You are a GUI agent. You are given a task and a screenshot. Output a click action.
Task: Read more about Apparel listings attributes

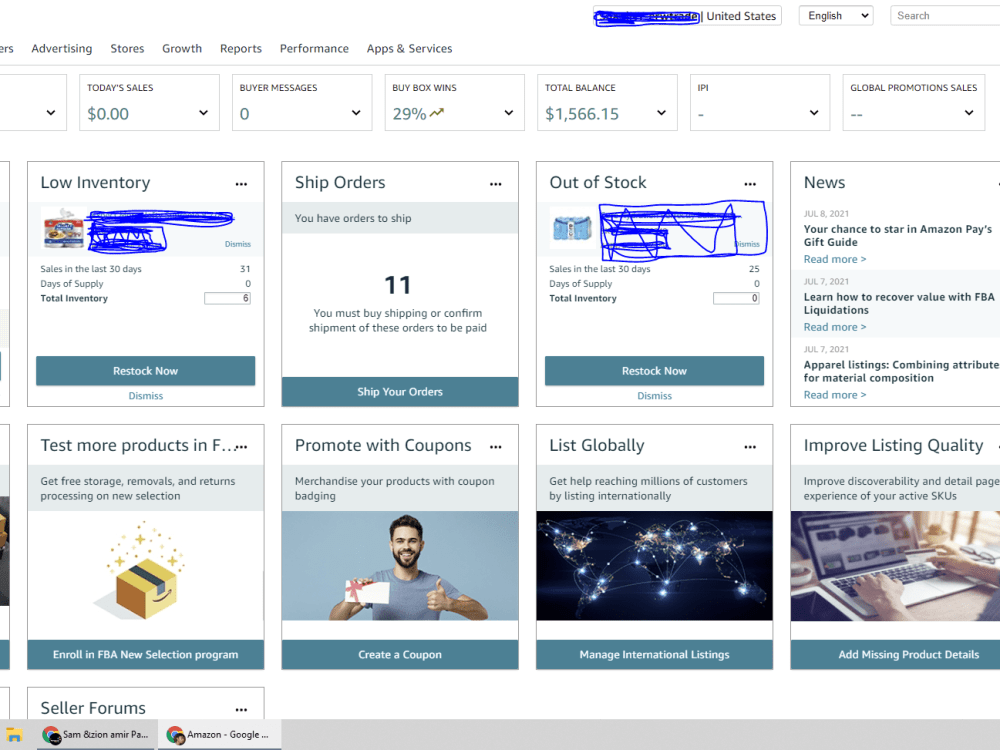click(835, 395)
